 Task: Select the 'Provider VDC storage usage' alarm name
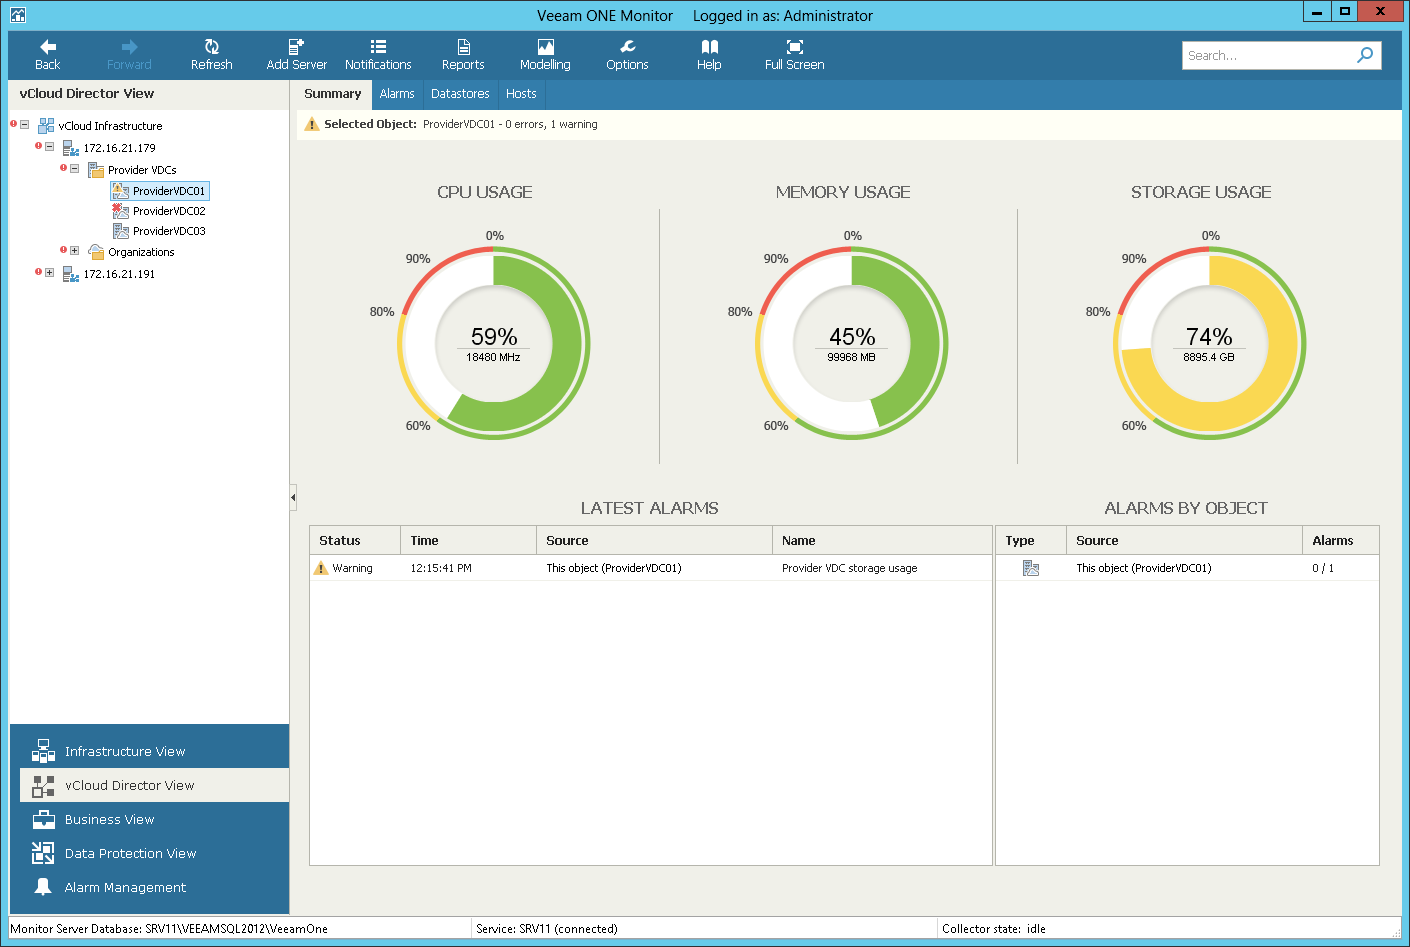click(x=849, y=568)
